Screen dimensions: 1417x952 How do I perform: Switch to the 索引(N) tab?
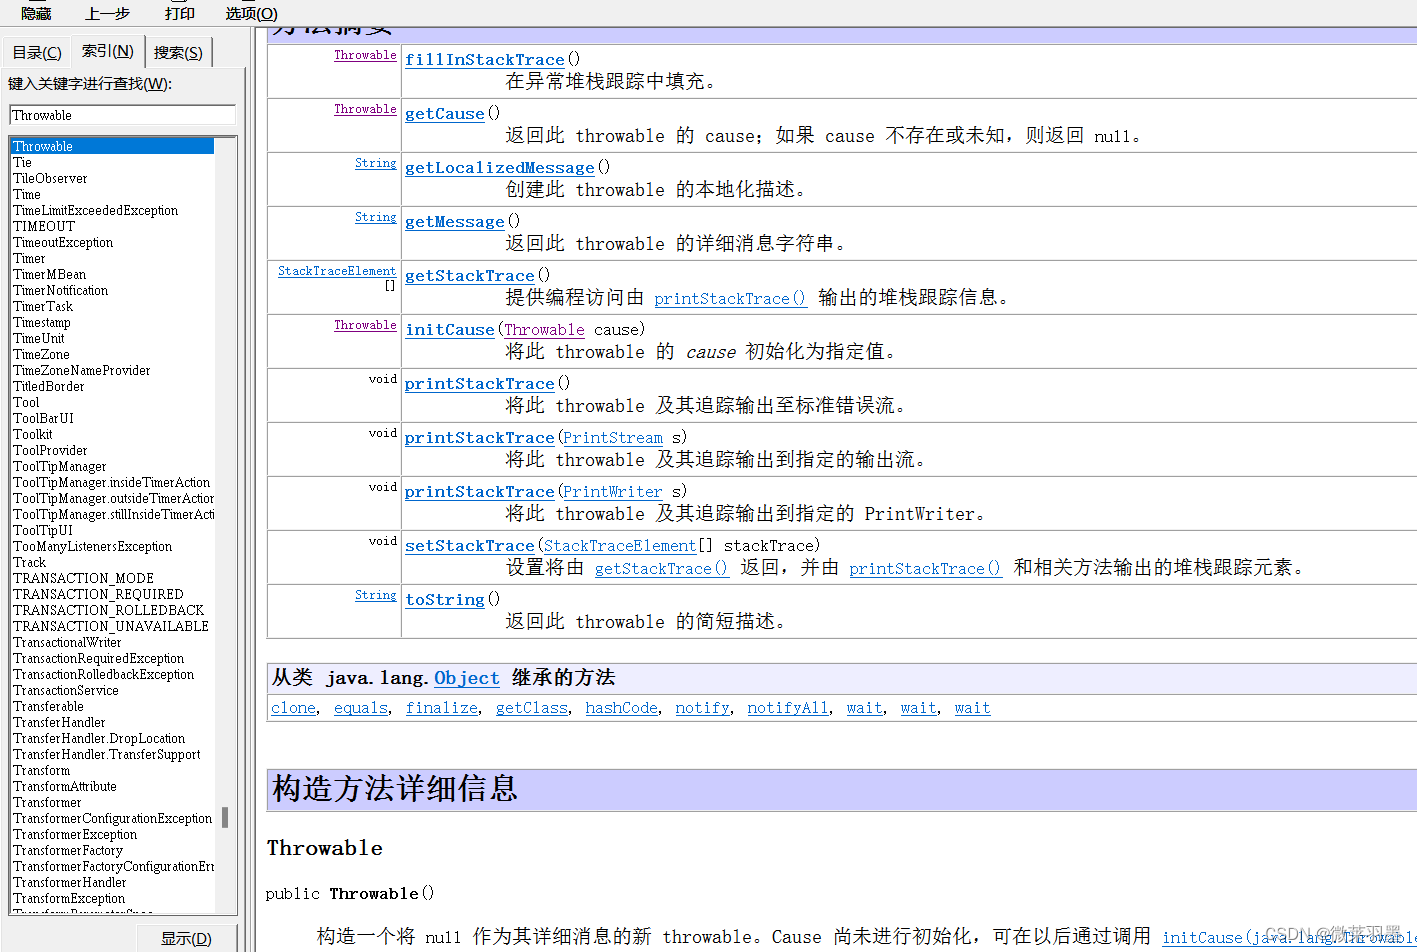tap(107, 51)
